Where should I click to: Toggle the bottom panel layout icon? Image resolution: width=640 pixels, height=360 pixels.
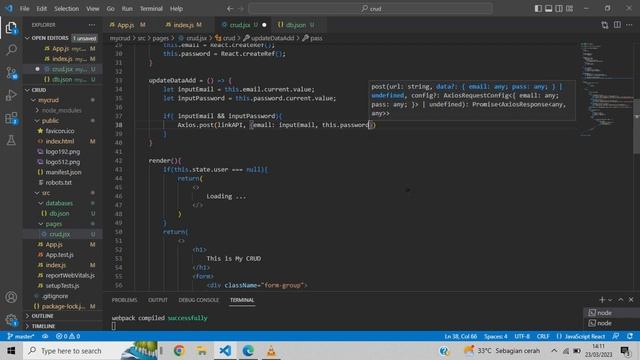549,9
